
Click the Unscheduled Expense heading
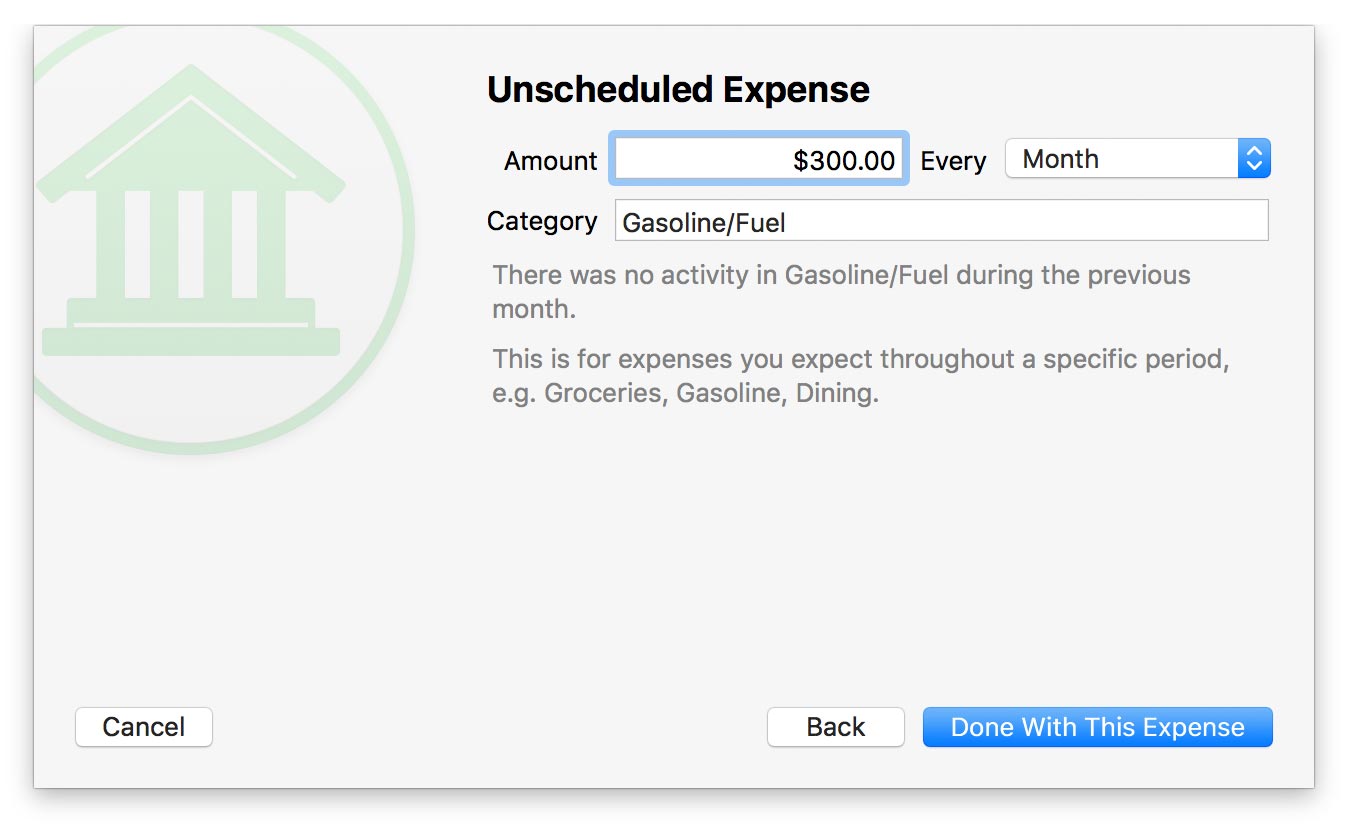(x=678, y=90)
